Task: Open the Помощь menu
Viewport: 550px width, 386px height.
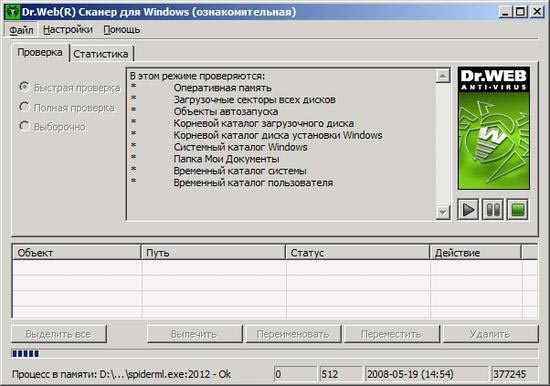Action: tap(122, 30)
